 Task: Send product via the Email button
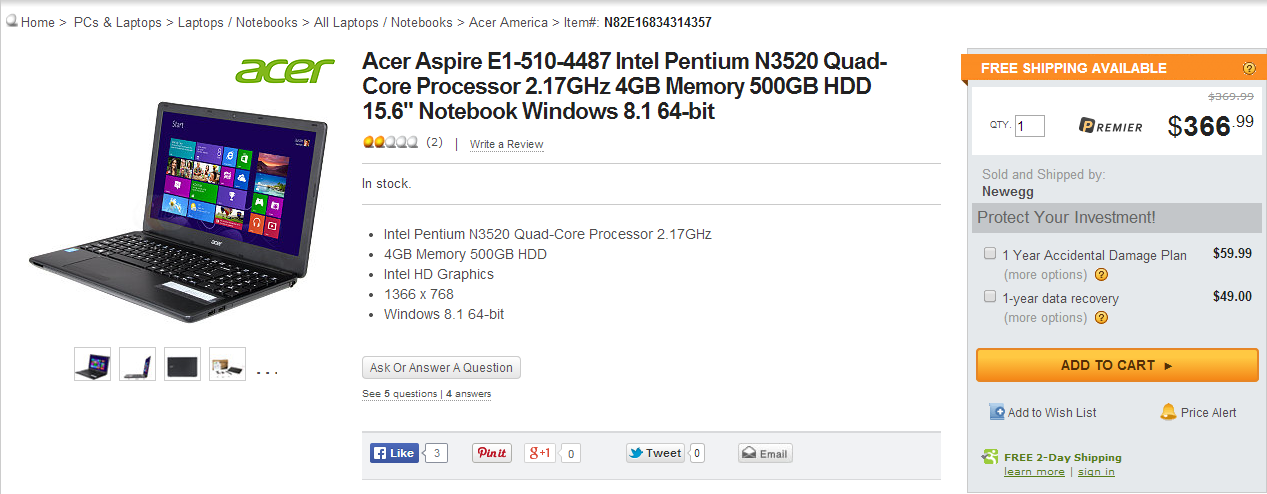[765, 453]
